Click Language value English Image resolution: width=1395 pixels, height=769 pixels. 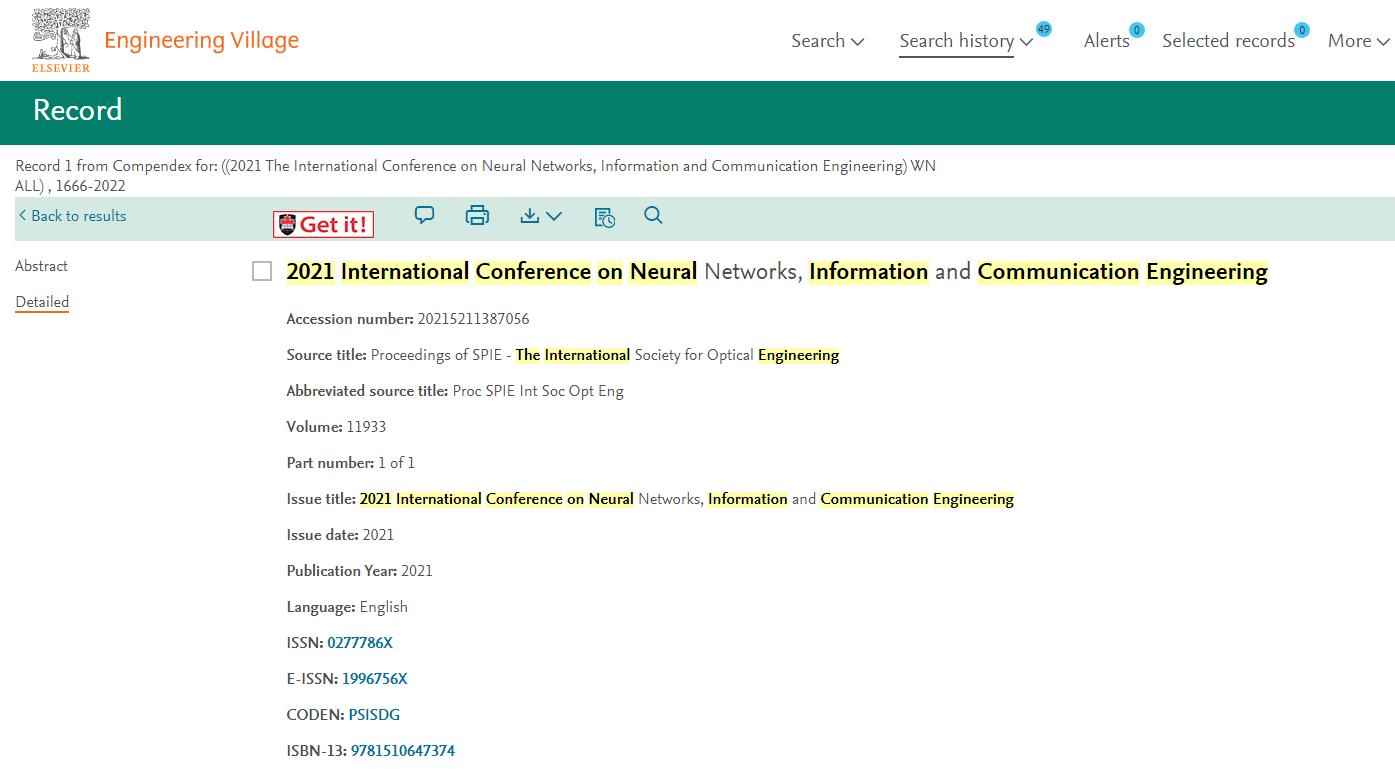click(384, 607)
